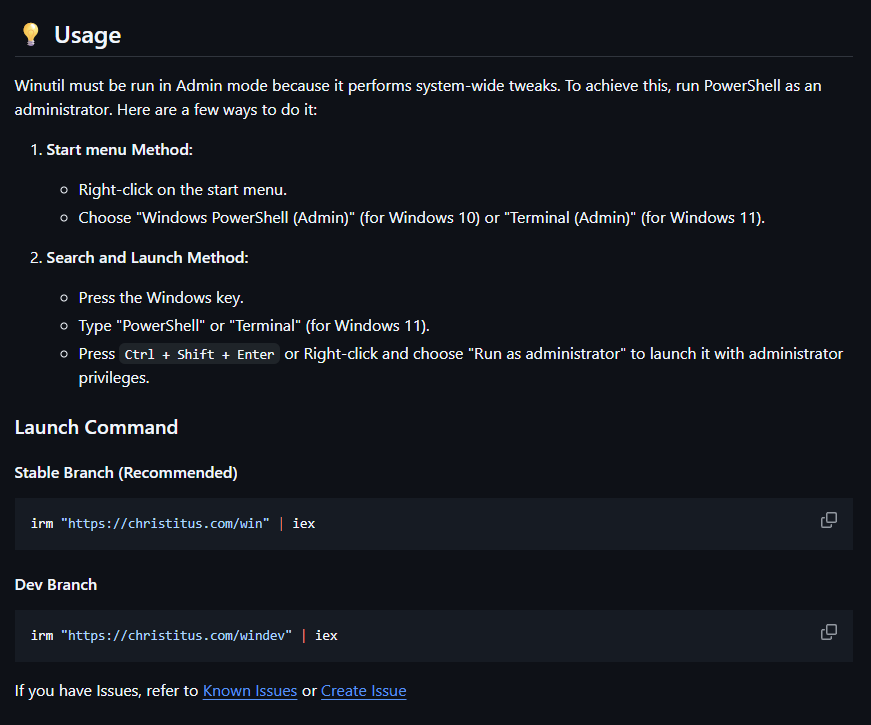The height and width of the screenshot is (725, 871).
Task: Select the Usage section heading
Action: point(87,35)
